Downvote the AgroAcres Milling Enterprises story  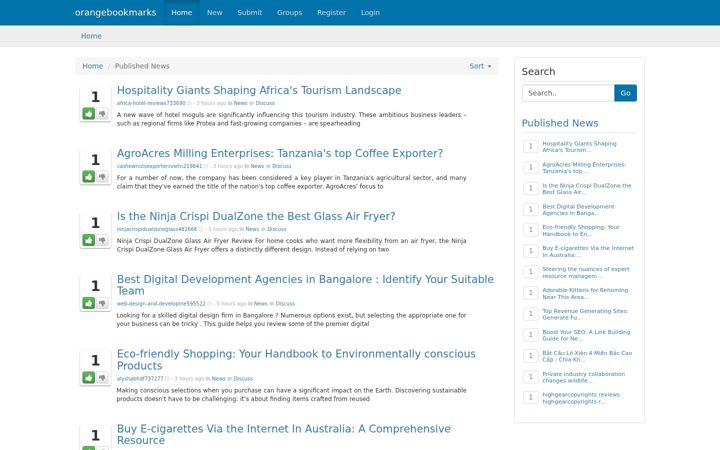coord(102,176)
